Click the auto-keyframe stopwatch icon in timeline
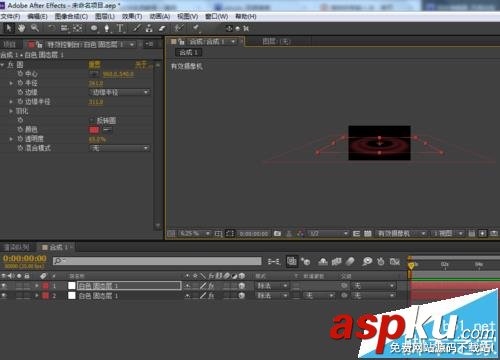This screenshot has height=360, width=500. (381, 262)
